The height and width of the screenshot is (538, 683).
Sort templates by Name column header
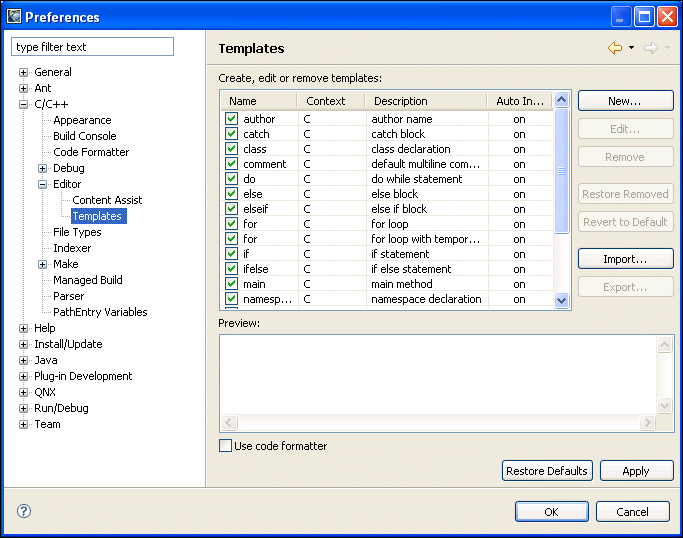[x=243, y=101]
